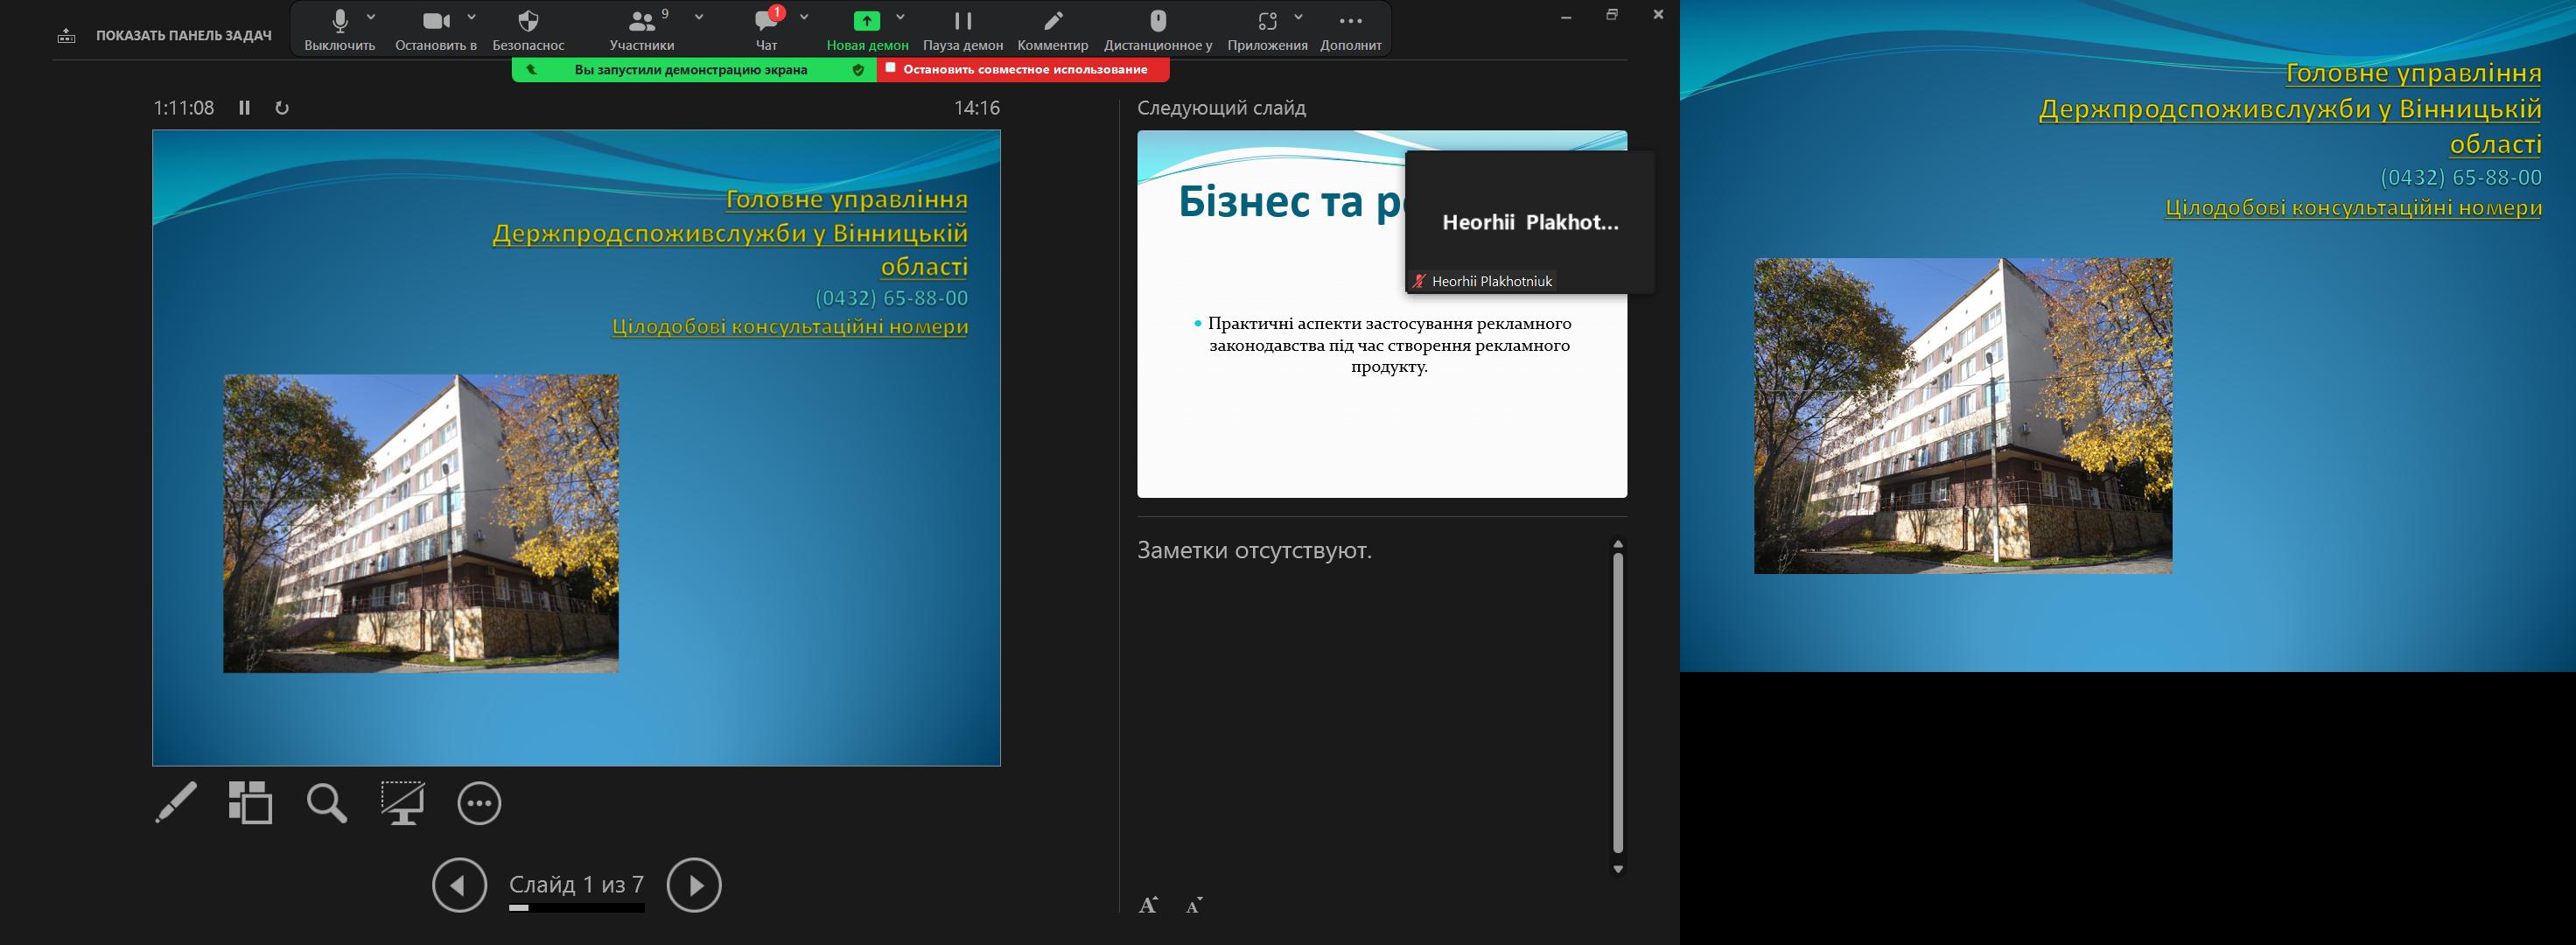Open the Участники participants panel

641,30
